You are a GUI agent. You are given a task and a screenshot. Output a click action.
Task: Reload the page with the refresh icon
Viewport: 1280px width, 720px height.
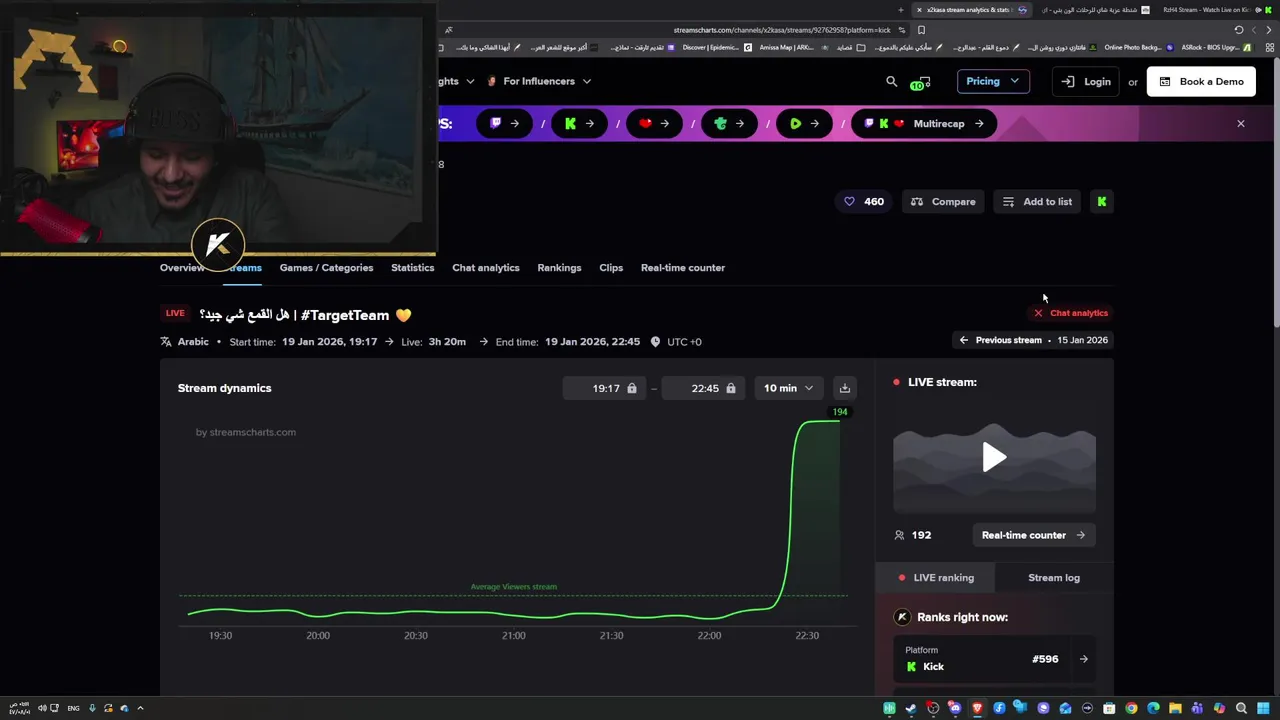pyautogui.click(x=1239, y=30)
